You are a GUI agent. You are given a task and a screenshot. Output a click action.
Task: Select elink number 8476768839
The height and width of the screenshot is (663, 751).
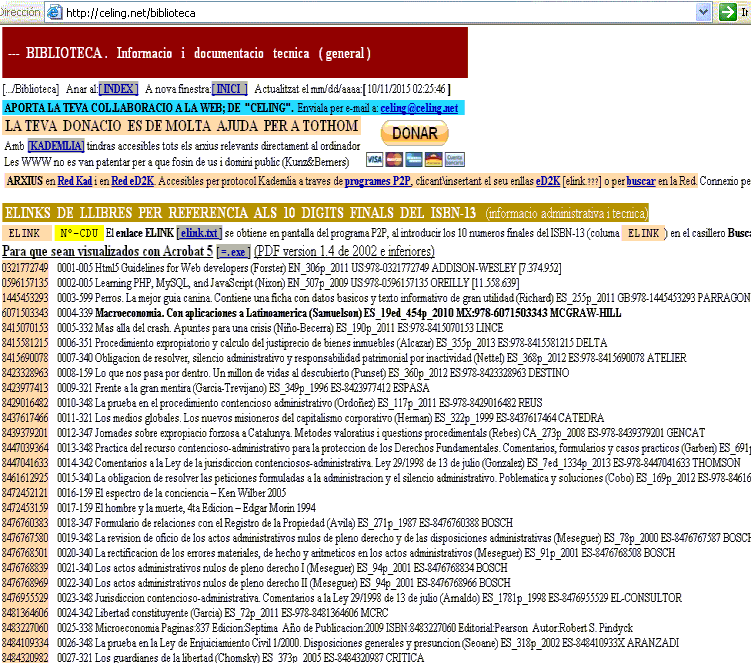pos(25,568)
